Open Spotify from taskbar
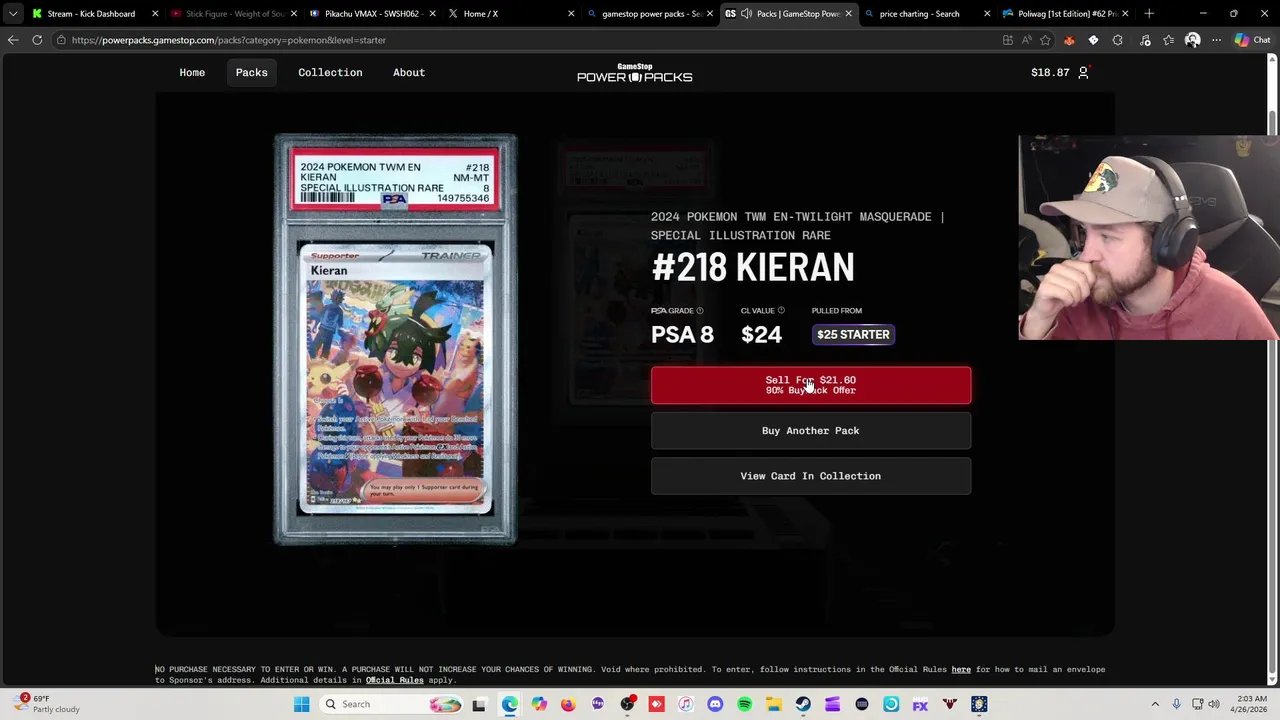Image resolution: width=1280 pixels, height=720 pixels. tap(744, 704)
